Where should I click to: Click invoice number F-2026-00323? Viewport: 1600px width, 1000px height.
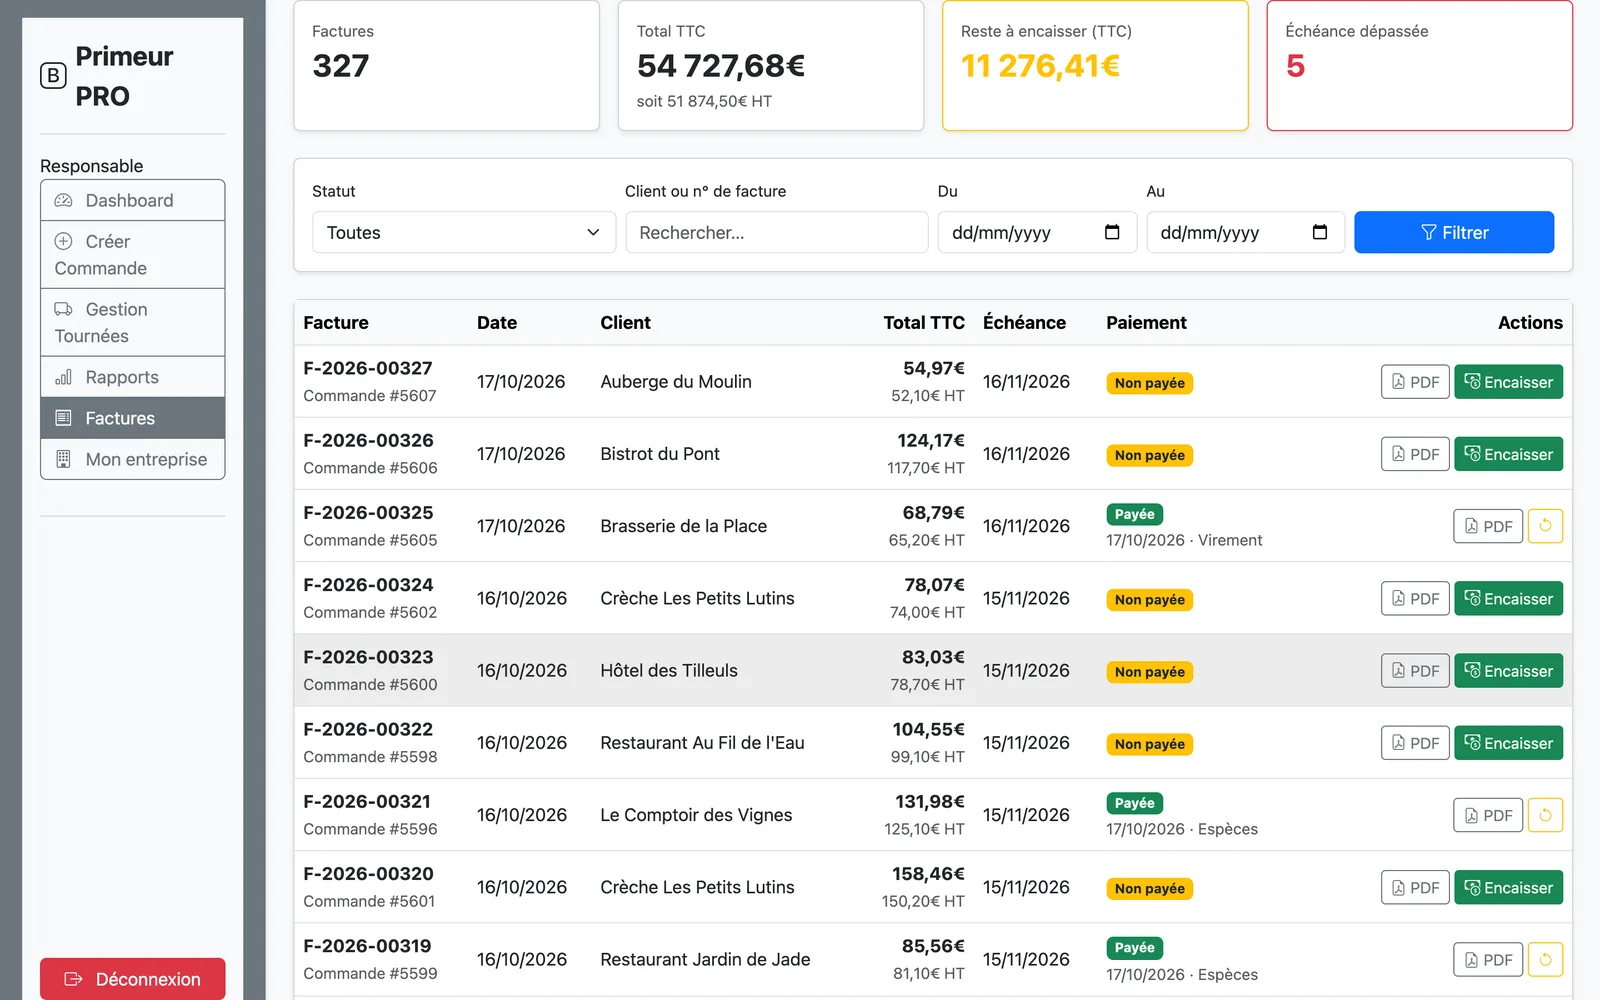(368, 657)
